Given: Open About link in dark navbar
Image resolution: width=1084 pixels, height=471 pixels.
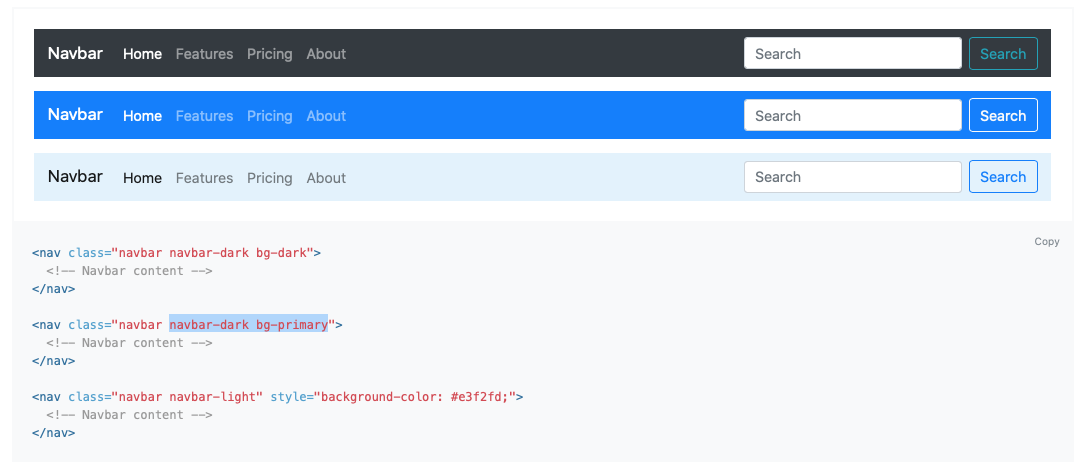Looking at the screenshot, I should click(326, 53).
